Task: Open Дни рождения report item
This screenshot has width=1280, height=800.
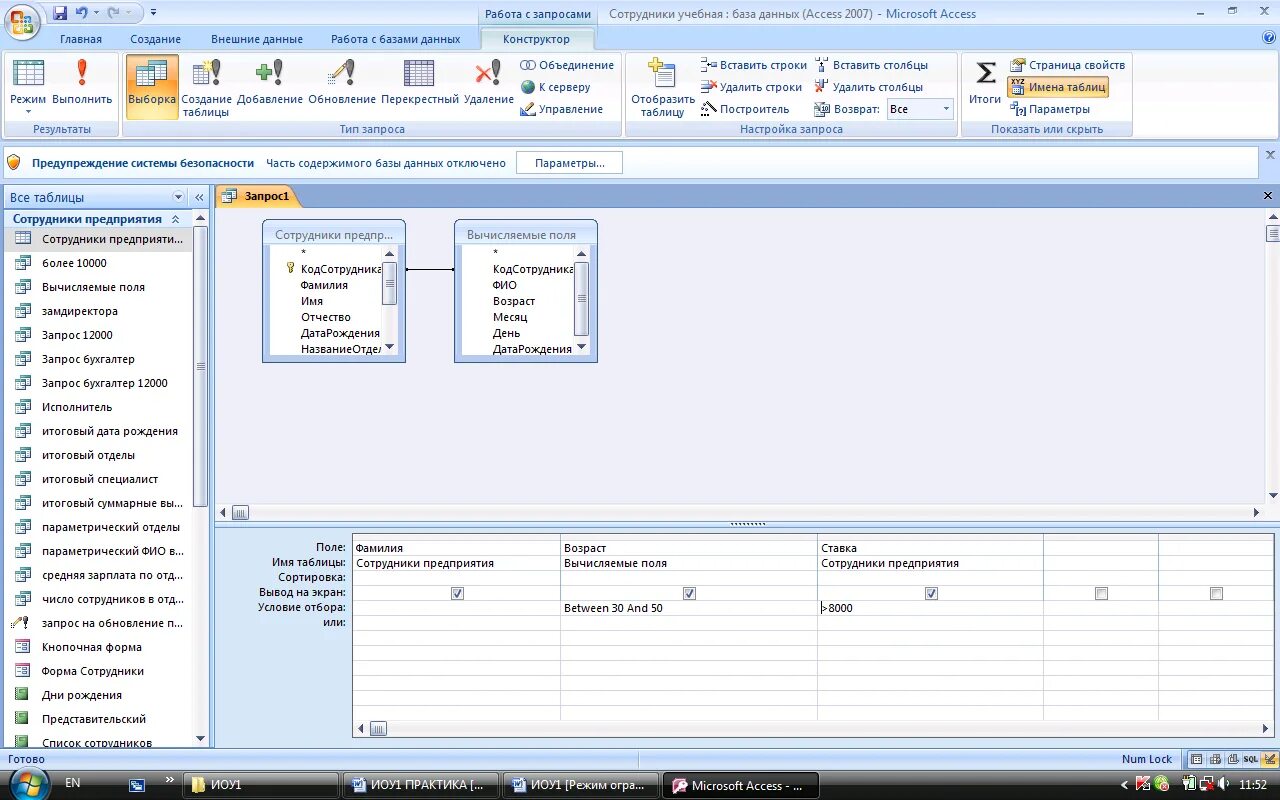Action: 82,695
